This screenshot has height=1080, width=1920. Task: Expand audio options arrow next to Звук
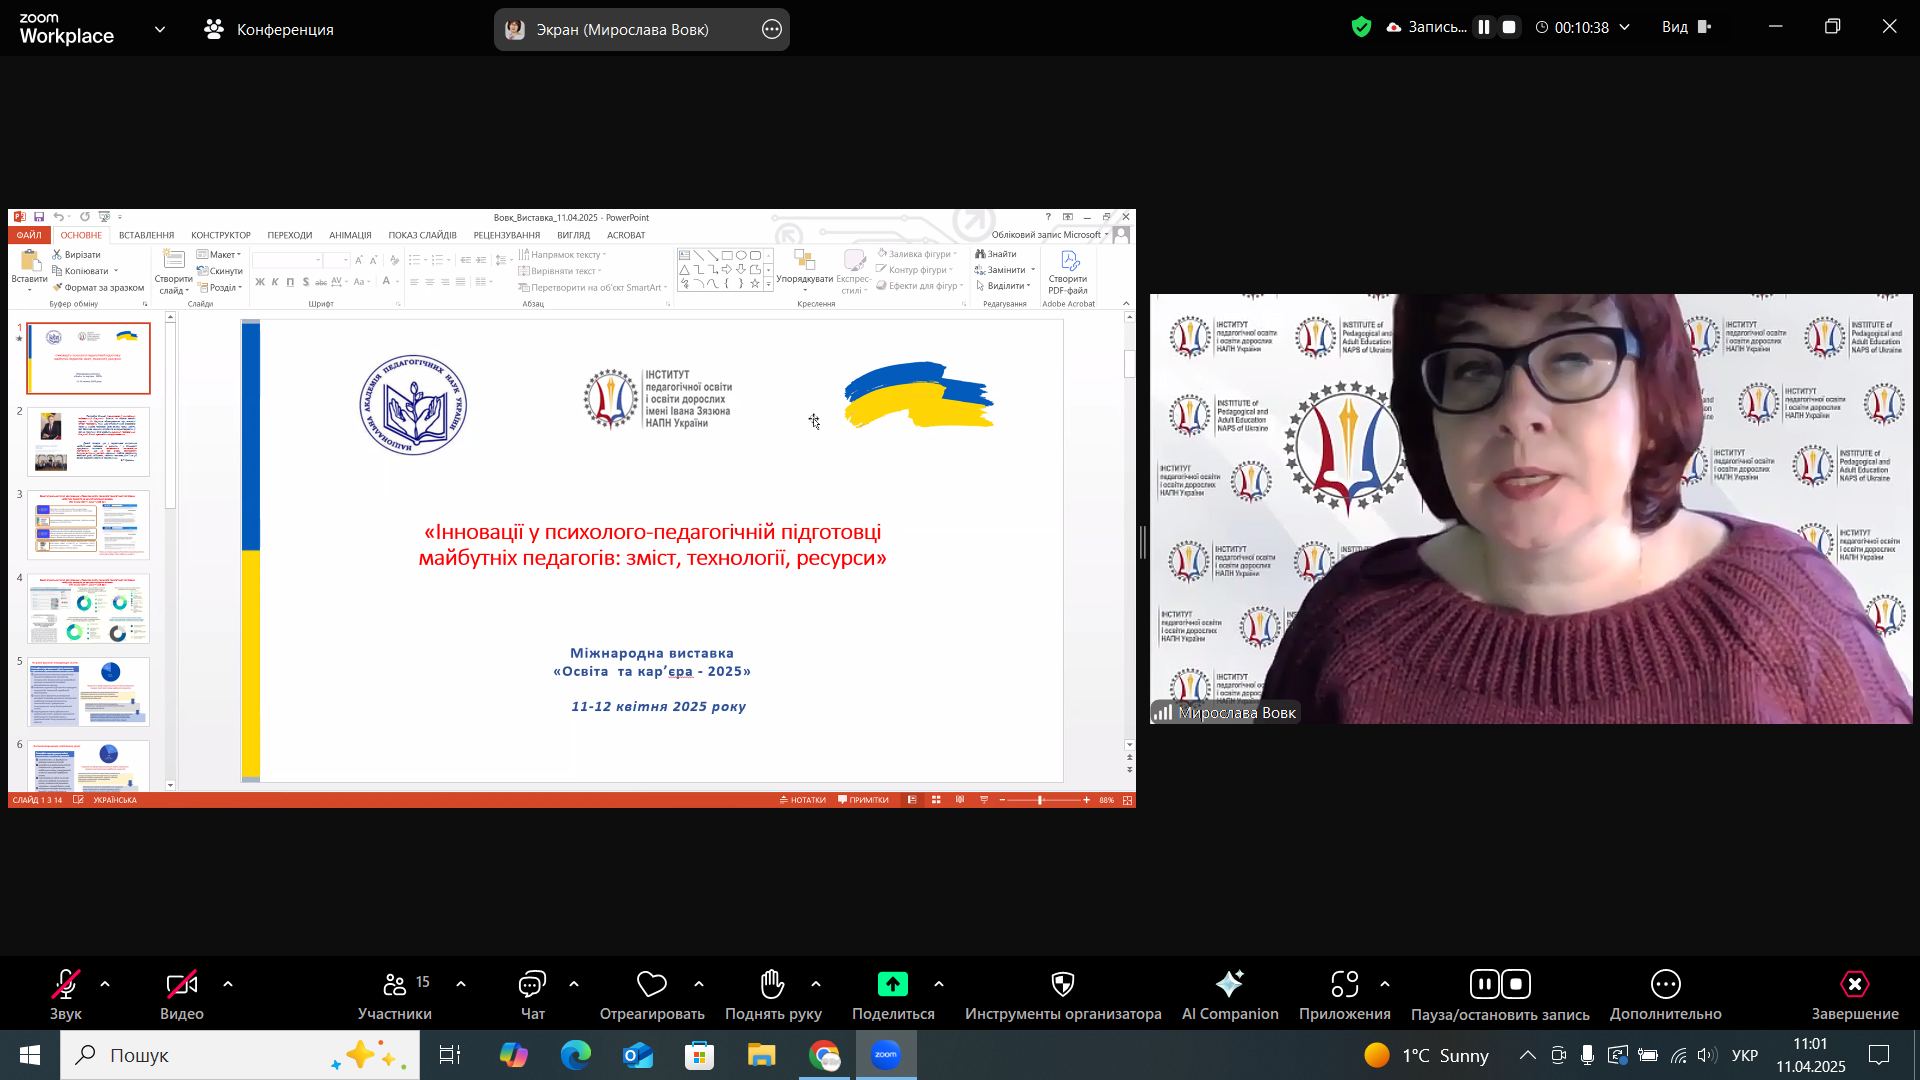[105, 985]
